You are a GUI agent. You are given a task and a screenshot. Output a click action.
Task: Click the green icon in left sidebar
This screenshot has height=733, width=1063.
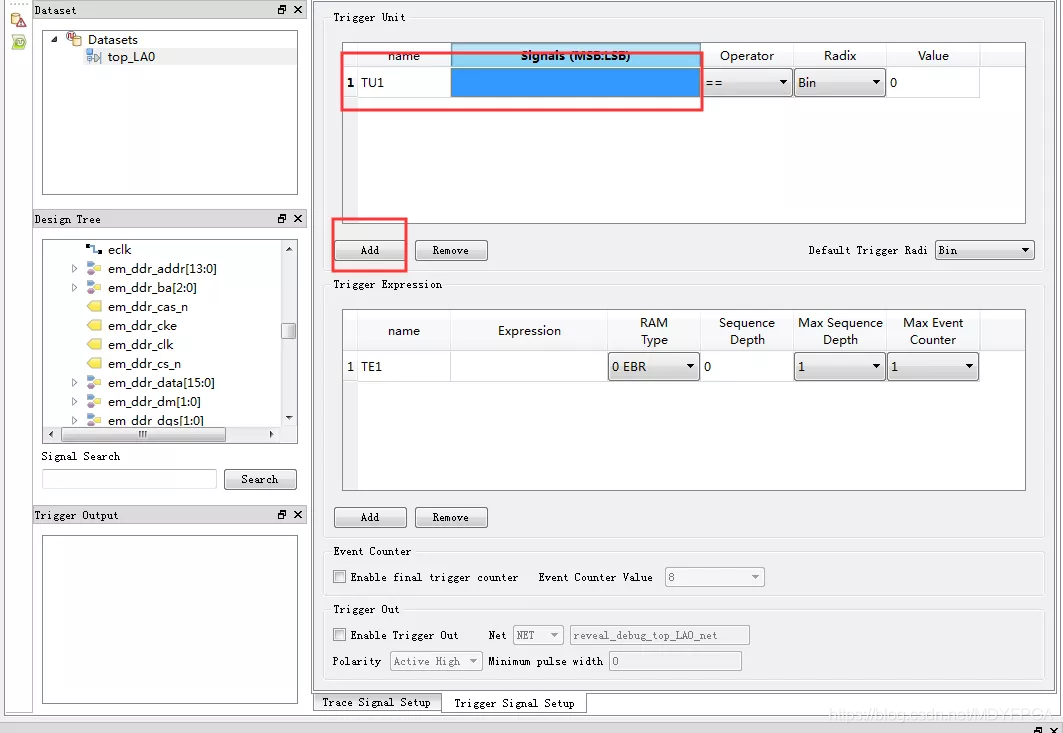point(19,43)
